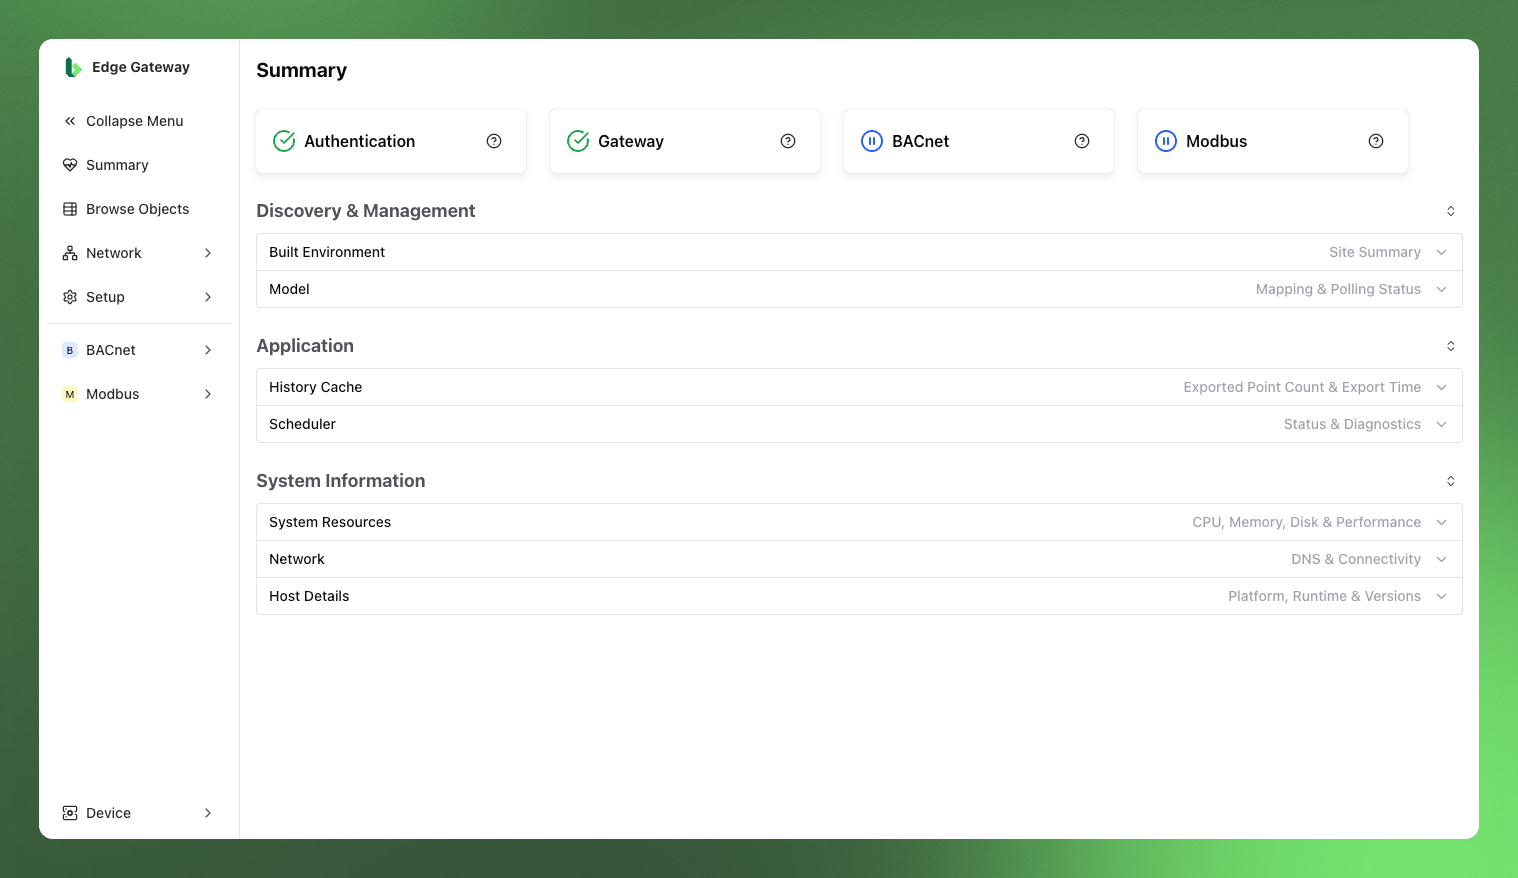Click the blue BACnet 'B' sidebar badge
Image resolution: width=1518 pixels, height=878 pixels.
click(70, 350)
